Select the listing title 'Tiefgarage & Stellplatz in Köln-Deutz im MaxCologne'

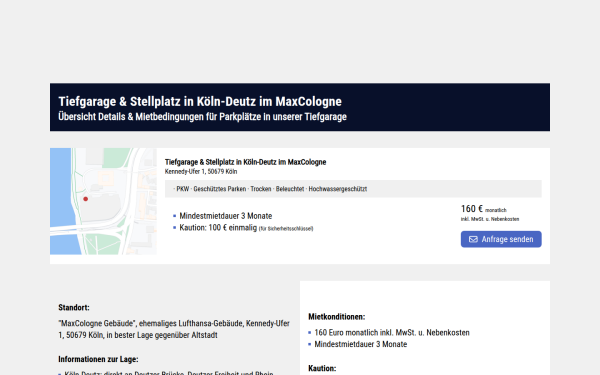point(245,162)
